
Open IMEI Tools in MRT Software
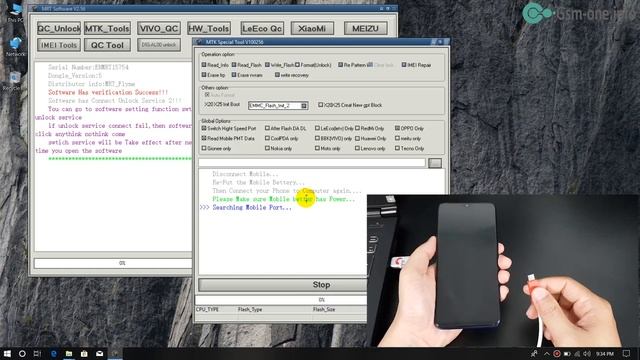pos(59,45)
